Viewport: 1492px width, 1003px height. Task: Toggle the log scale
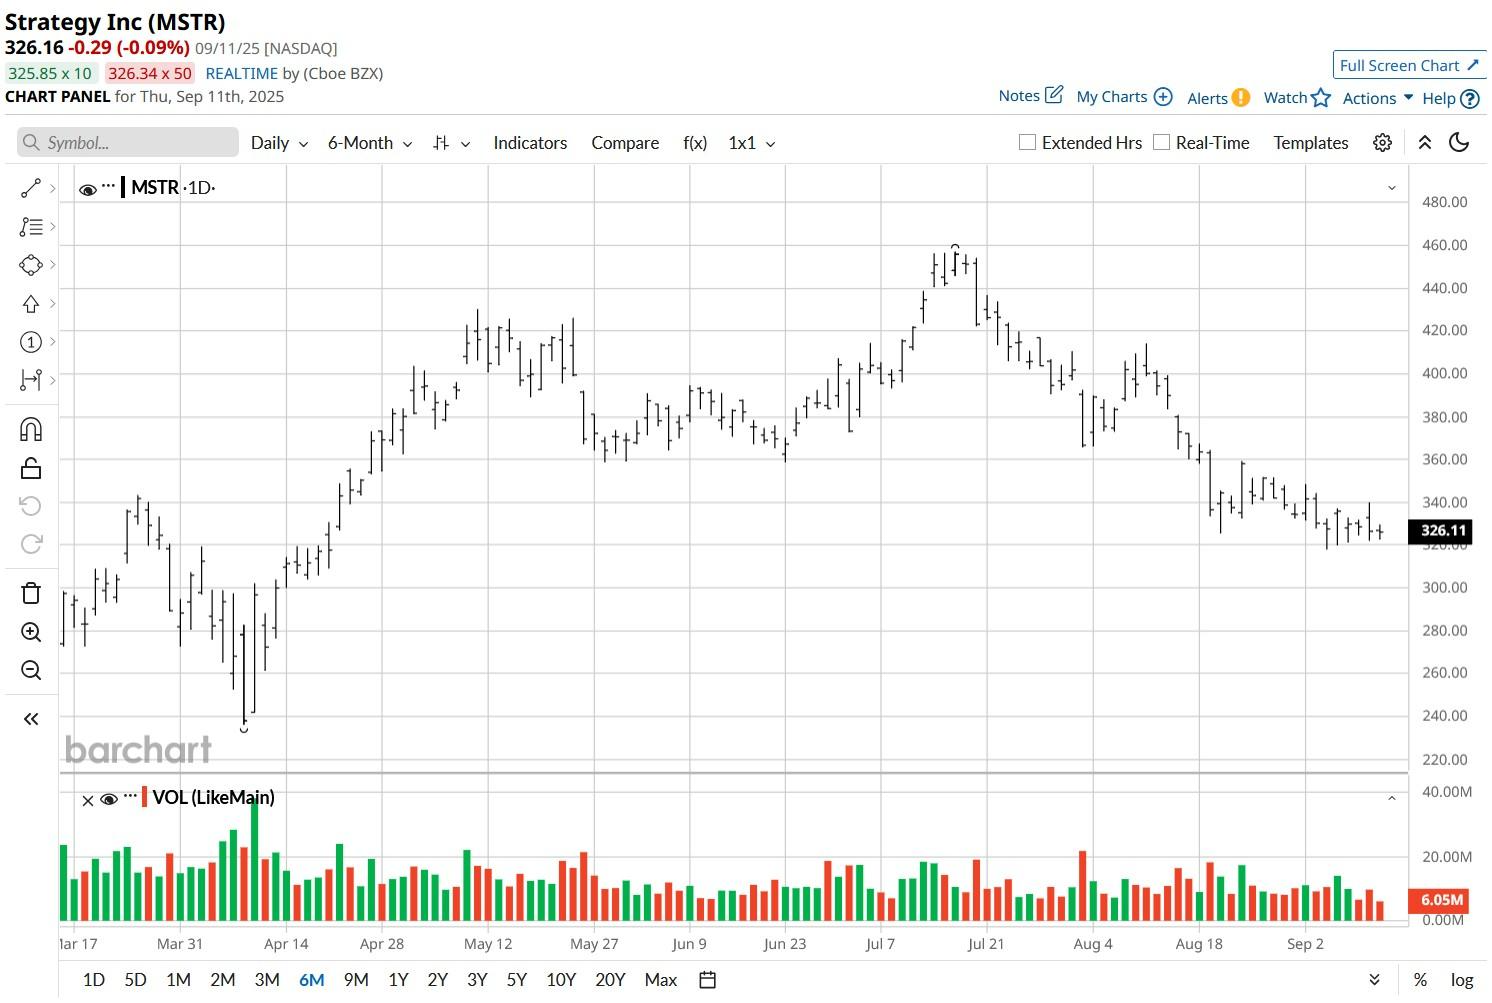(1462, 980)
